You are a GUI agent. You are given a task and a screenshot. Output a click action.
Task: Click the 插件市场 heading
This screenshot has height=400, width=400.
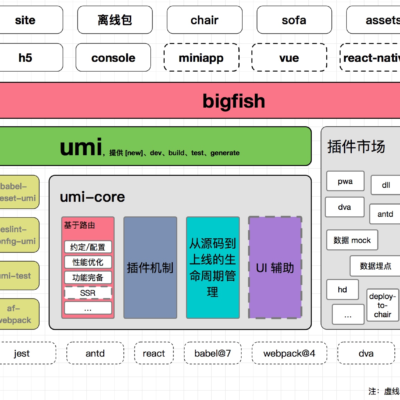pos(356,146)
